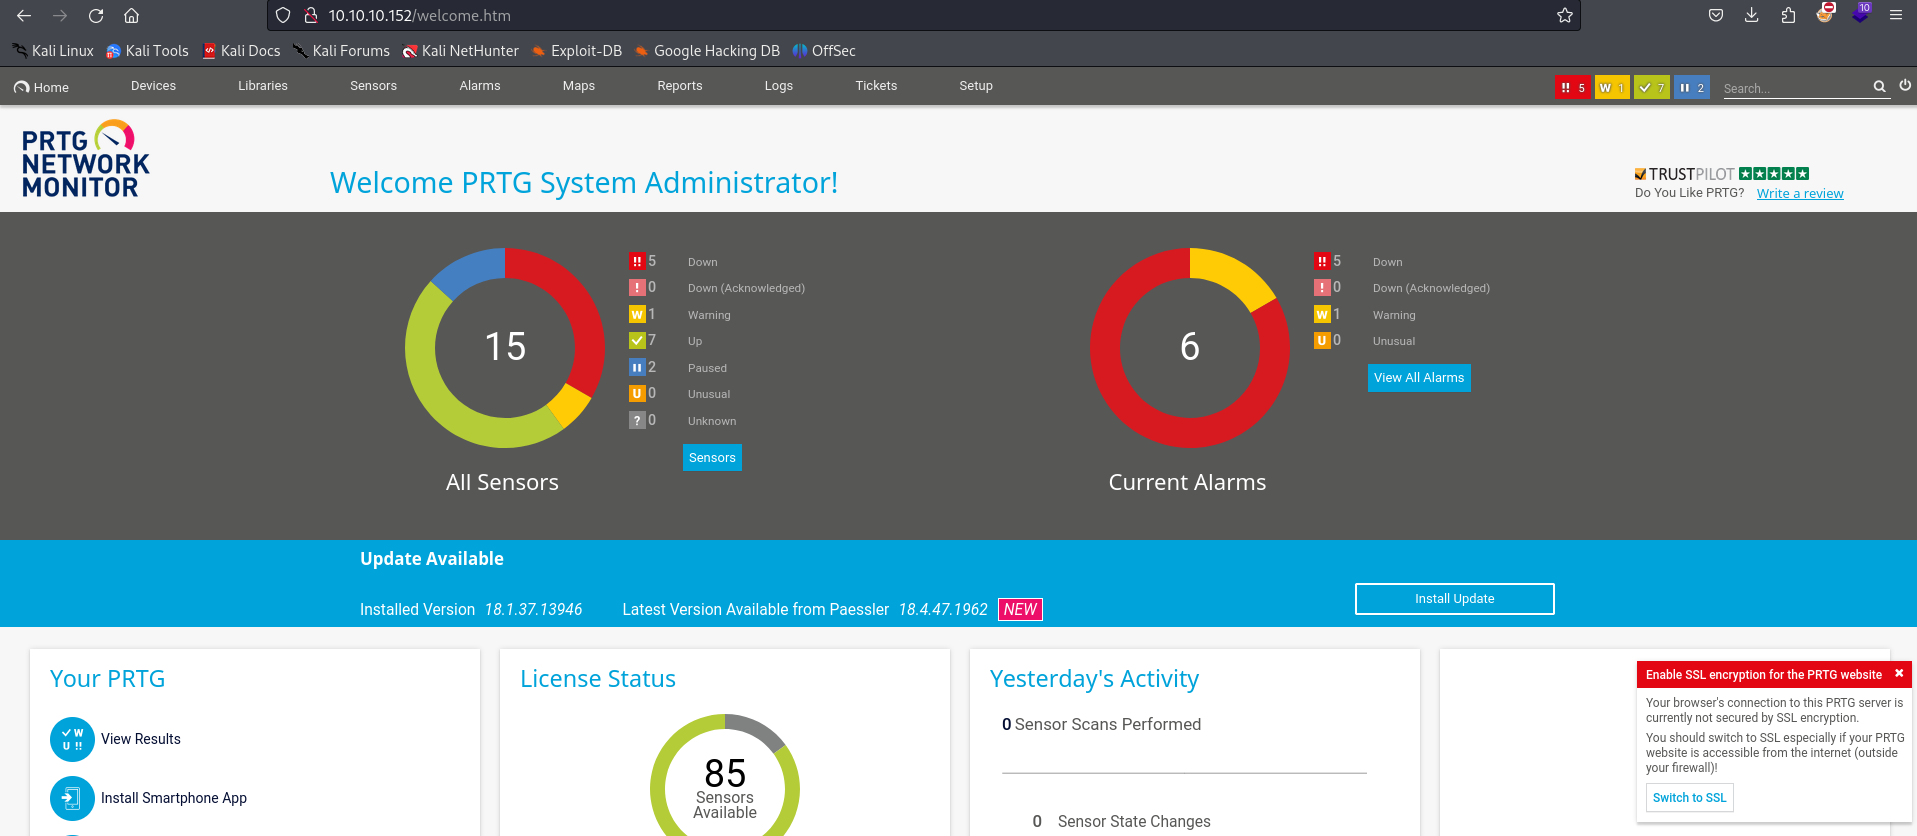1917x836 pixels.
Task: Follow the Write a review link
Action: [x=1799, y=194]
